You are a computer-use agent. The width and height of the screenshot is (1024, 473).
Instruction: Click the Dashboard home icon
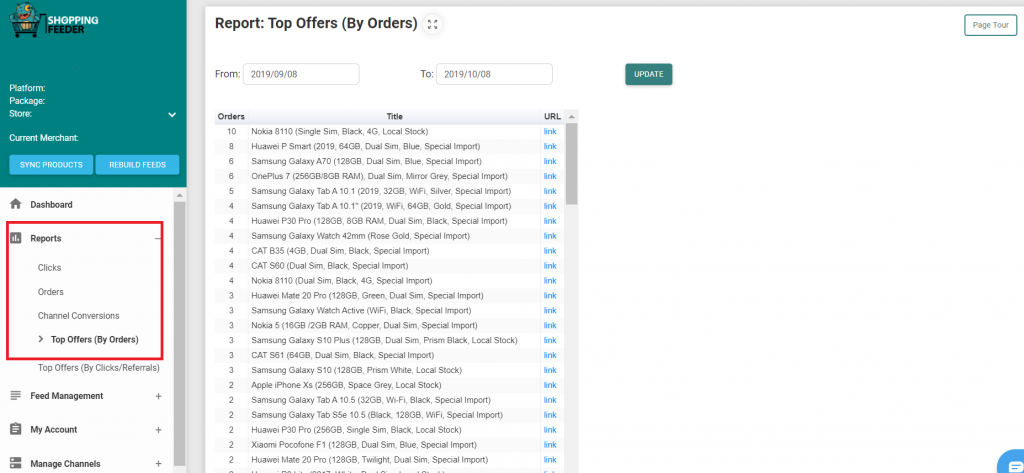(x=16, y=204)
